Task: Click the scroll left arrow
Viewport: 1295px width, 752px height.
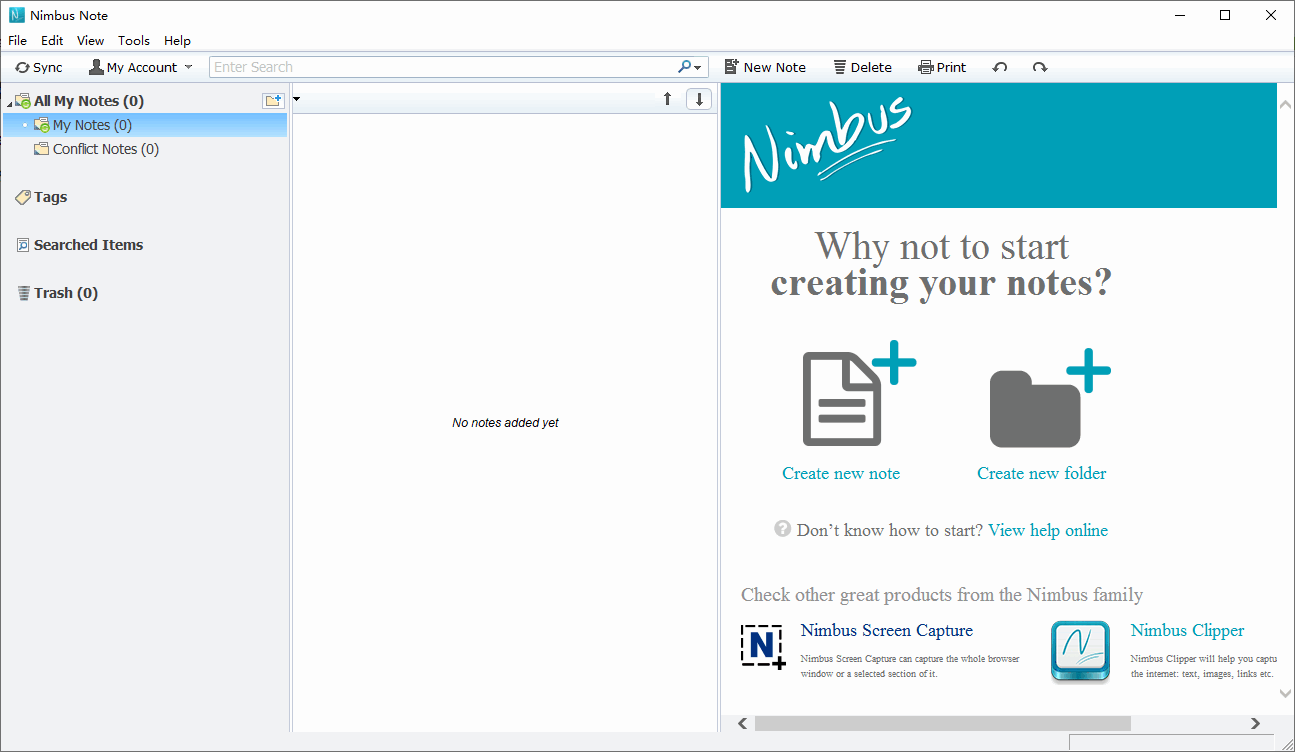Action: click(743, 723)
